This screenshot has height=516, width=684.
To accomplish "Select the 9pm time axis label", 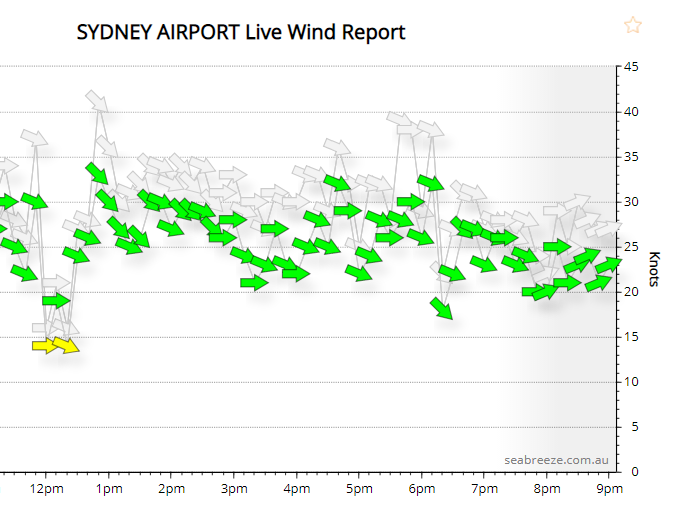I will click(x=609, y=489).
